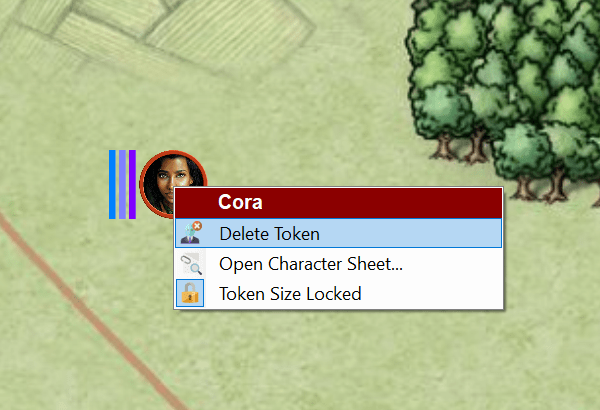Click the blue token status bar
The width and height of the screenshot is (600, 410).
pyautogui.click(x=112, y=185)
